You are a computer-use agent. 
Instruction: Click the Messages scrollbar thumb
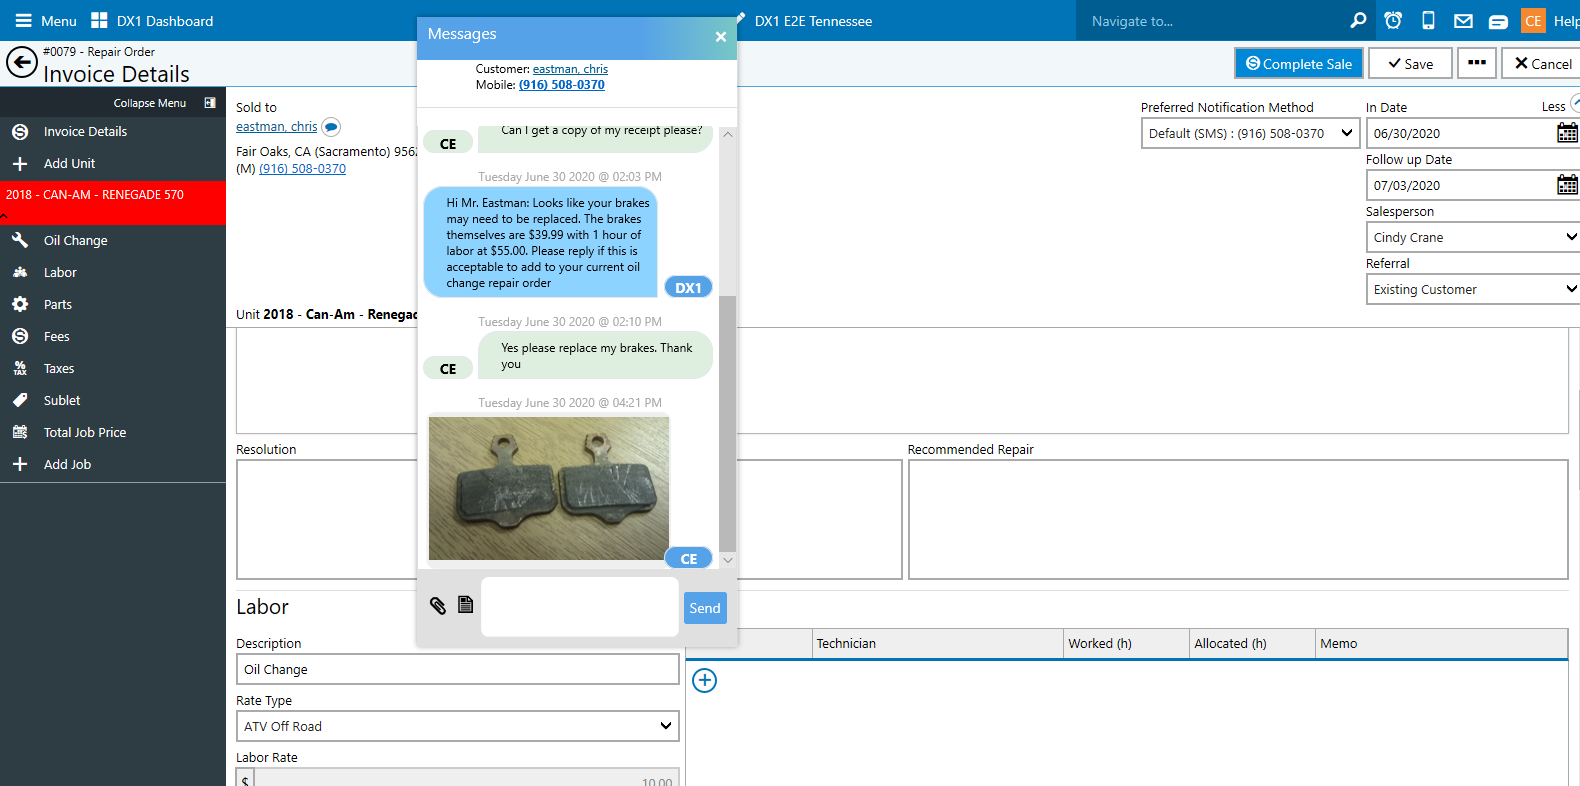pyautogui.click(x=727, y=423)
